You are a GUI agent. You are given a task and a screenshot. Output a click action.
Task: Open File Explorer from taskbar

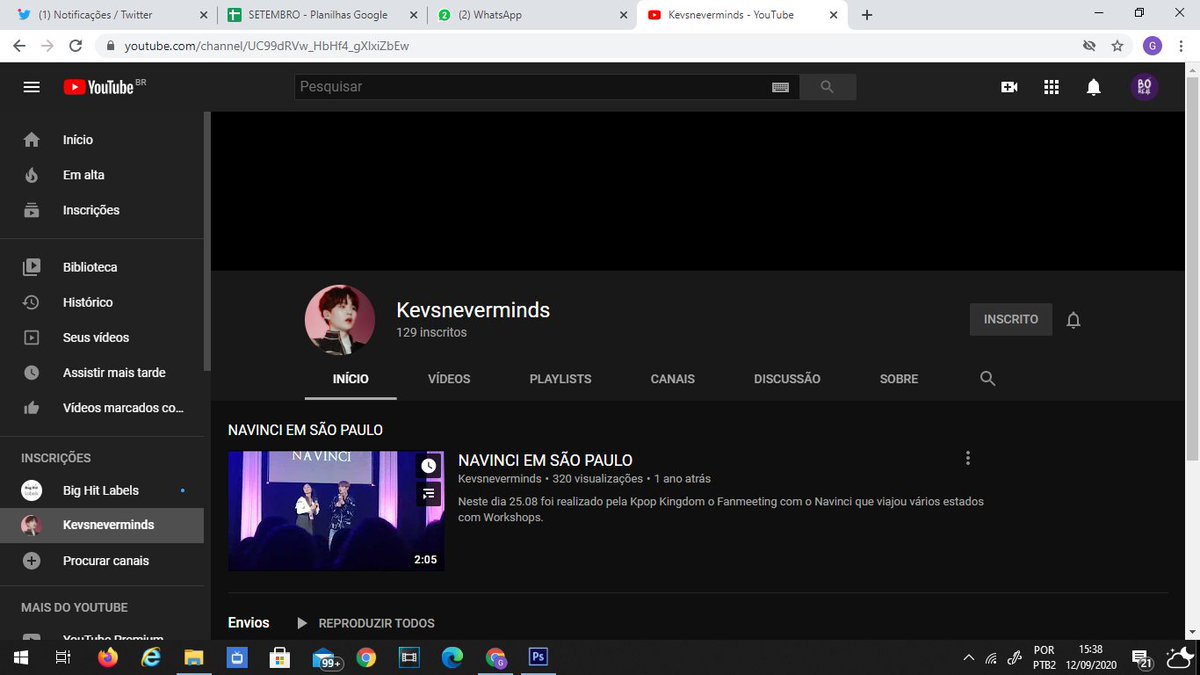click(x=194, y=657)
